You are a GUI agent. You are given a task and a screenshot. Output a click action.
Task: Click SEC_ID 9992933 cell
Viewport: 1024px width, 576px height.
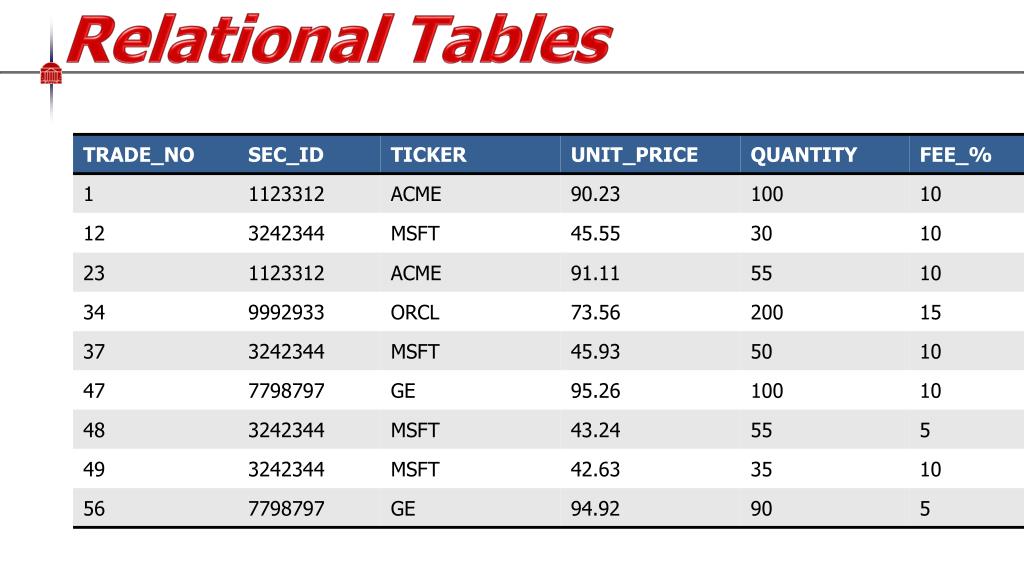[286, 312]
